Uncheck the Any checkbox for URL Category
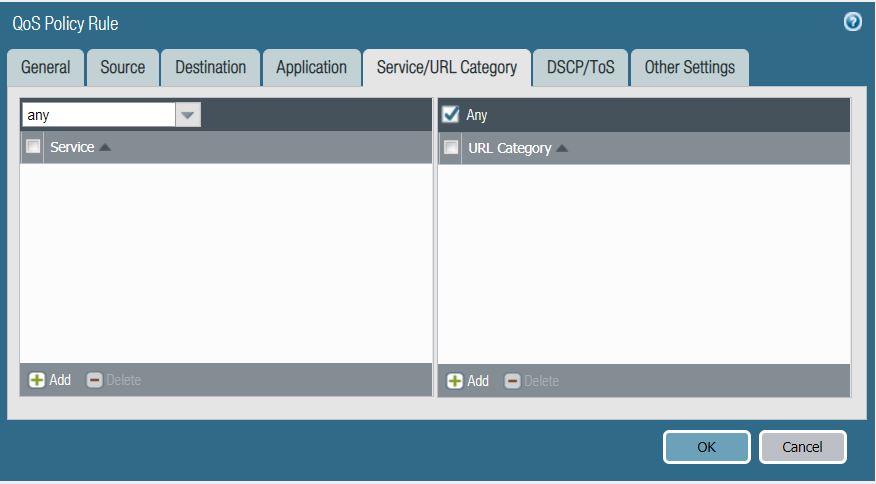The width and height of the screenshot is (876, 484). (450, 115)
